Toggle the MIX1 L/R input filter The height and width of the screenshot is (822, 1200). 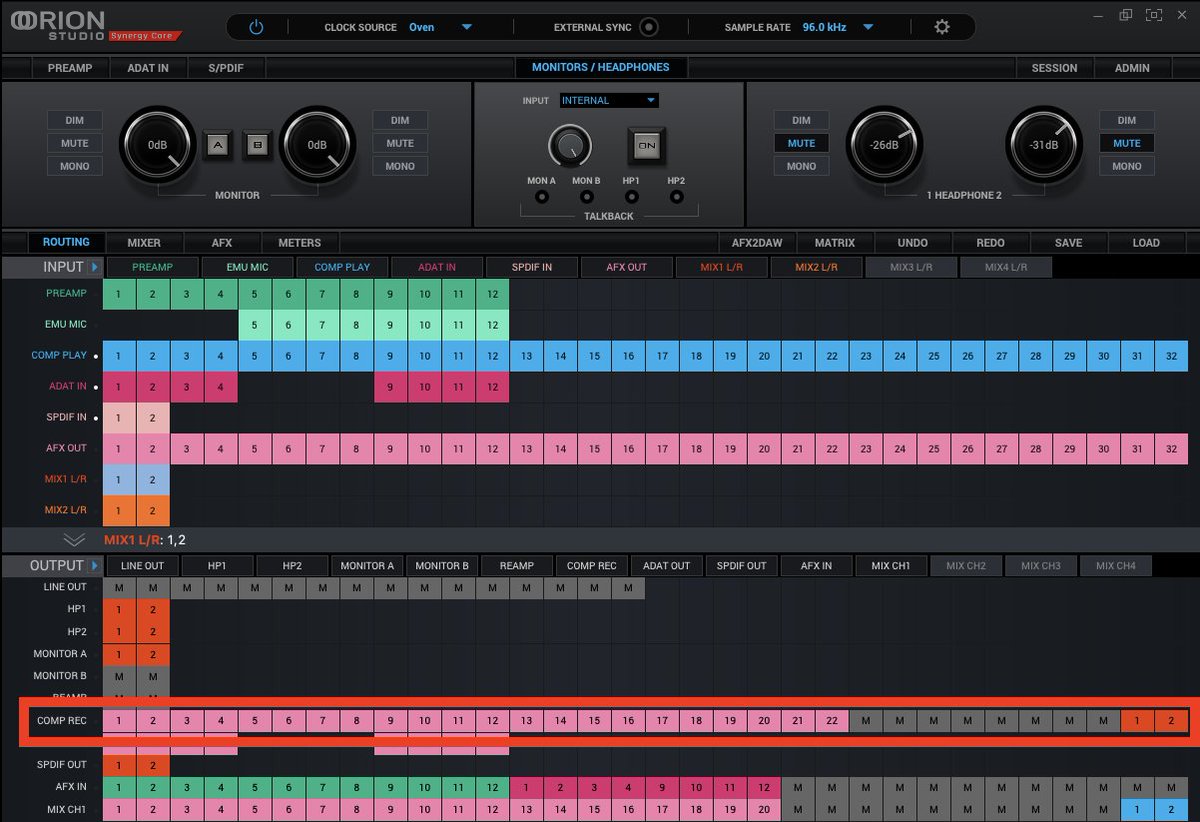[722, 267]
